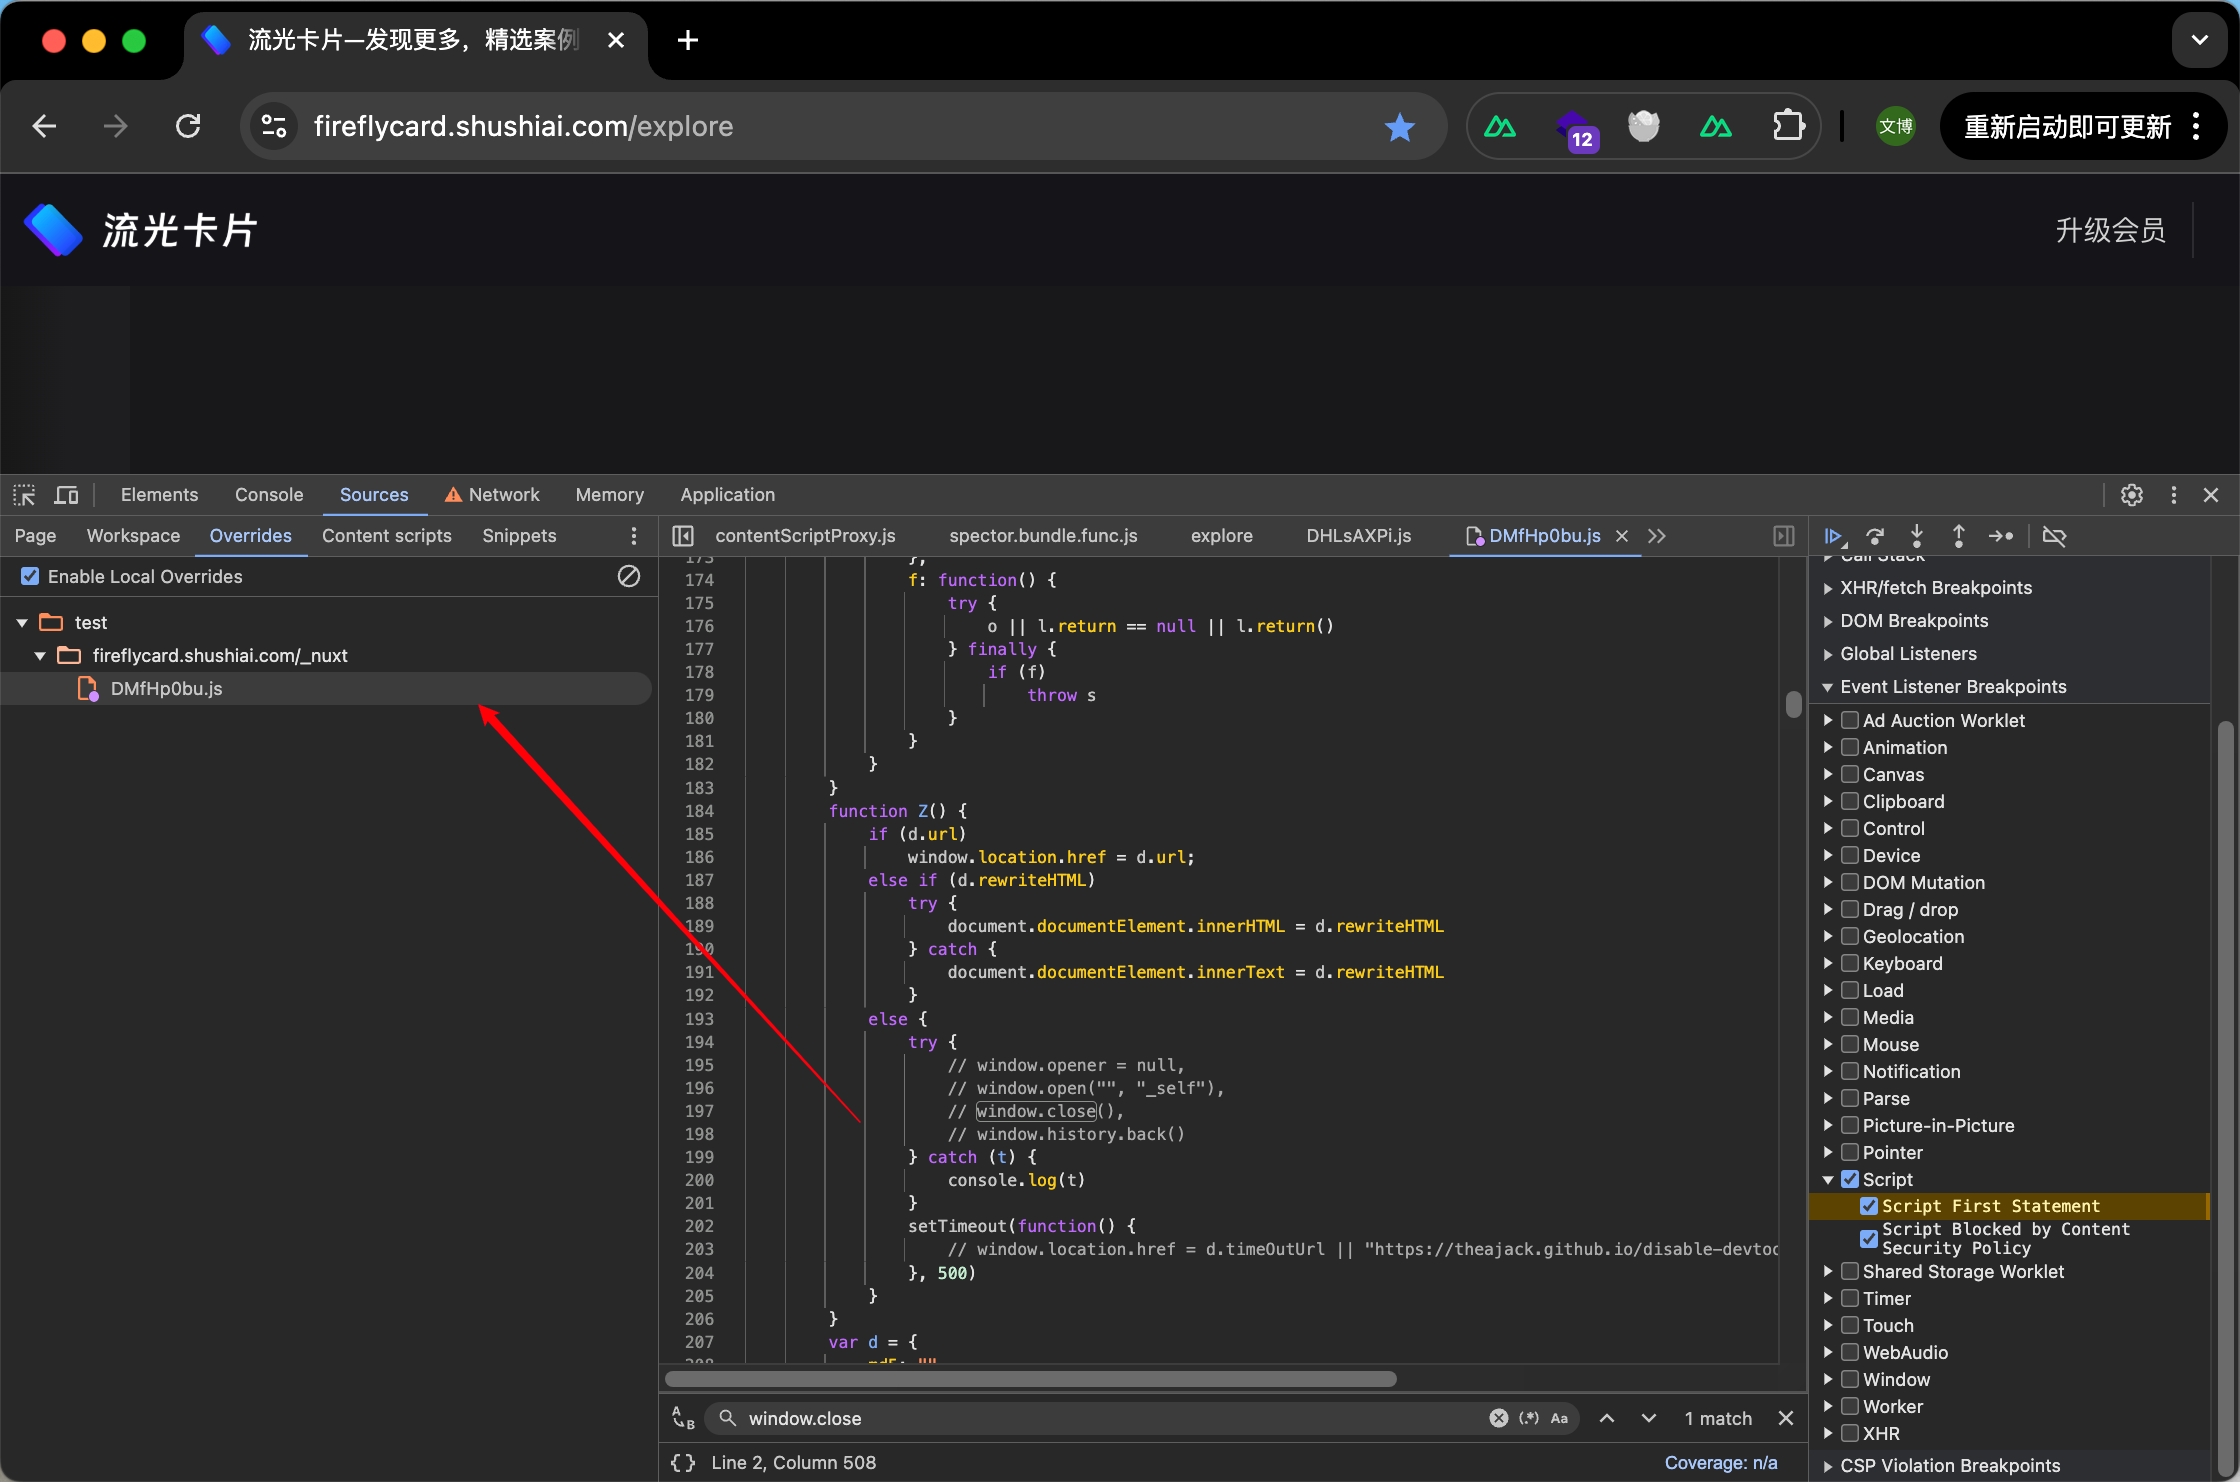Enable the Mouse event breakpoint checkbox
The height and width of the screenshot is (1482, 2240).
tap(1850, 1044)
